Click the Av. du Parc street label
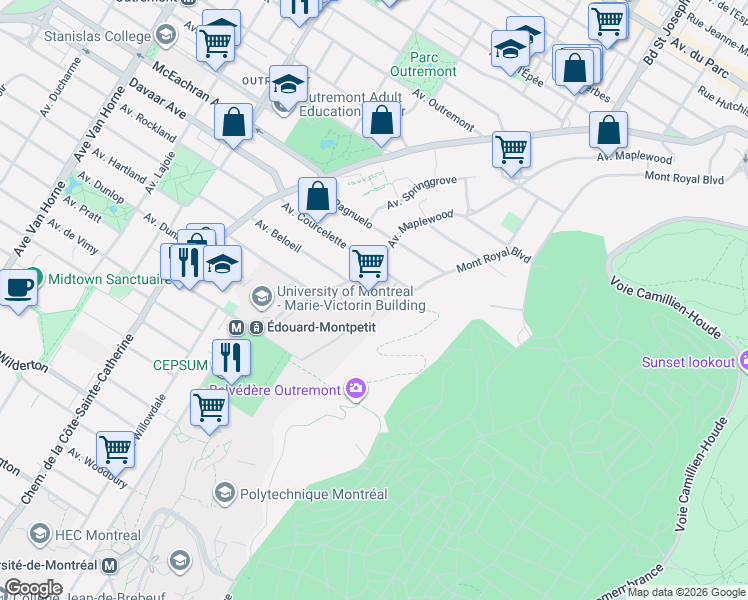Screen dimensions: 748x600 699,58
